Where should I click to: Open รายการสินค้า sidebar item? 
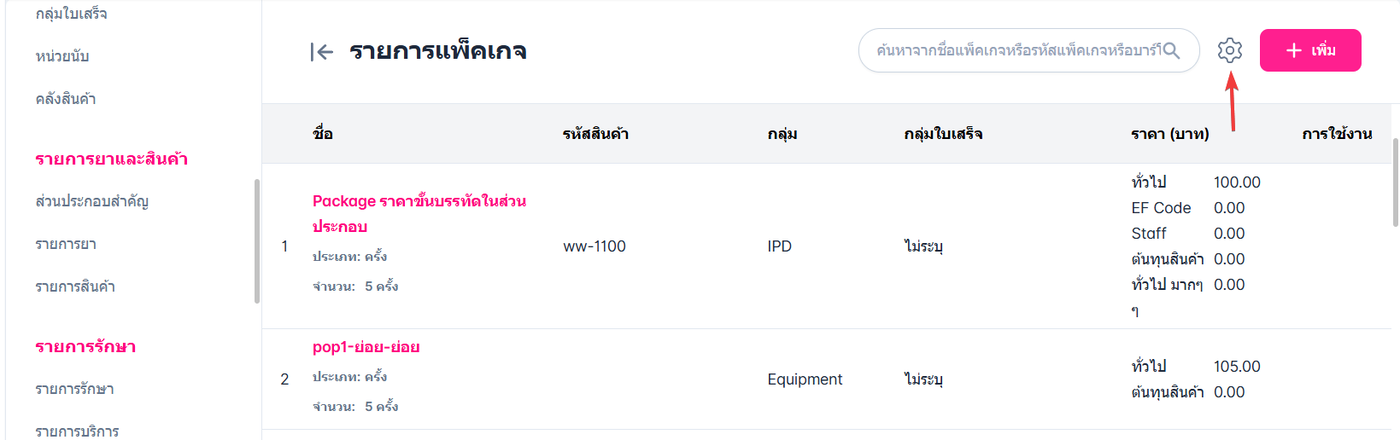point(75,287)
